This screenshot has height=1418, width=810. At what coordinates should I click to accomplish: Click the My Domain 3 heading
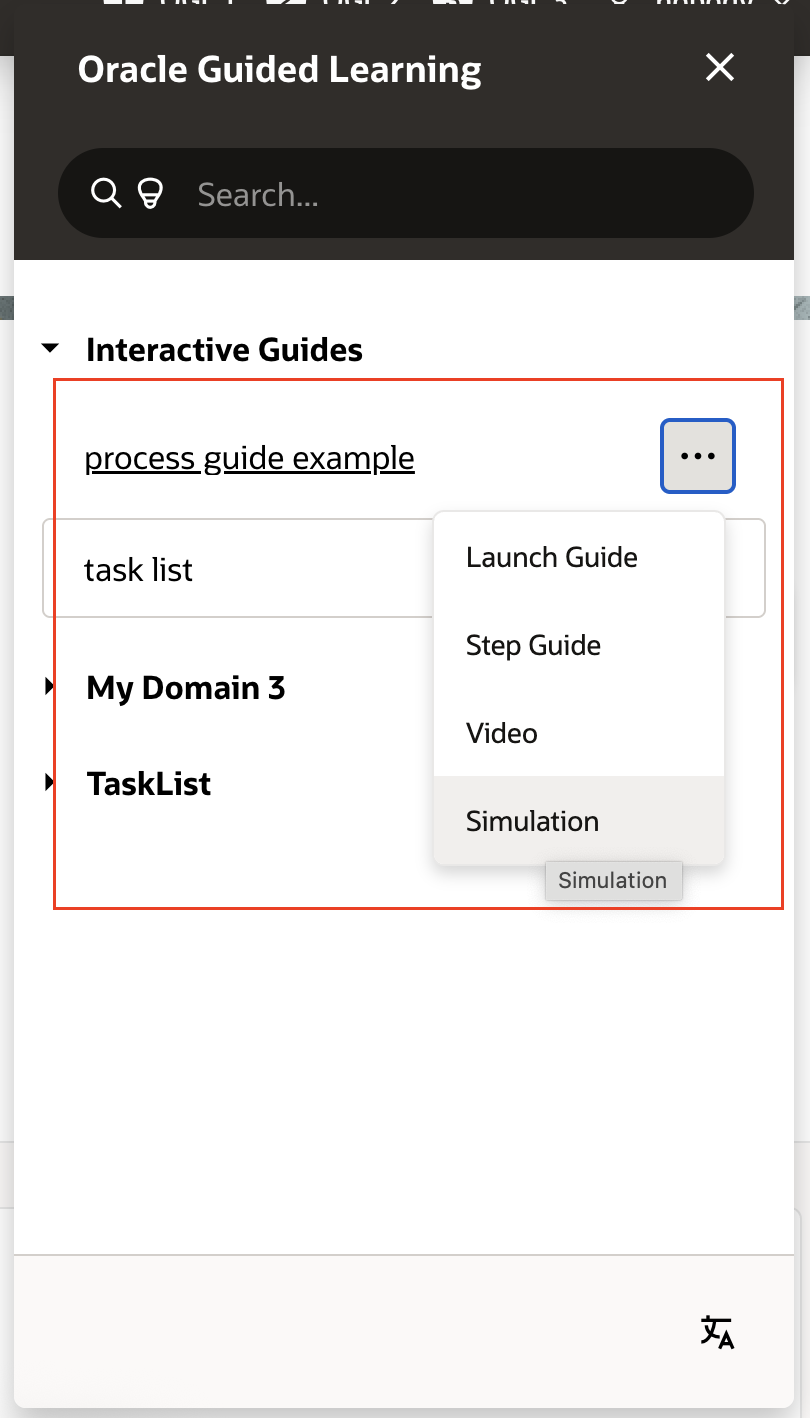click(x=186, y=688)
